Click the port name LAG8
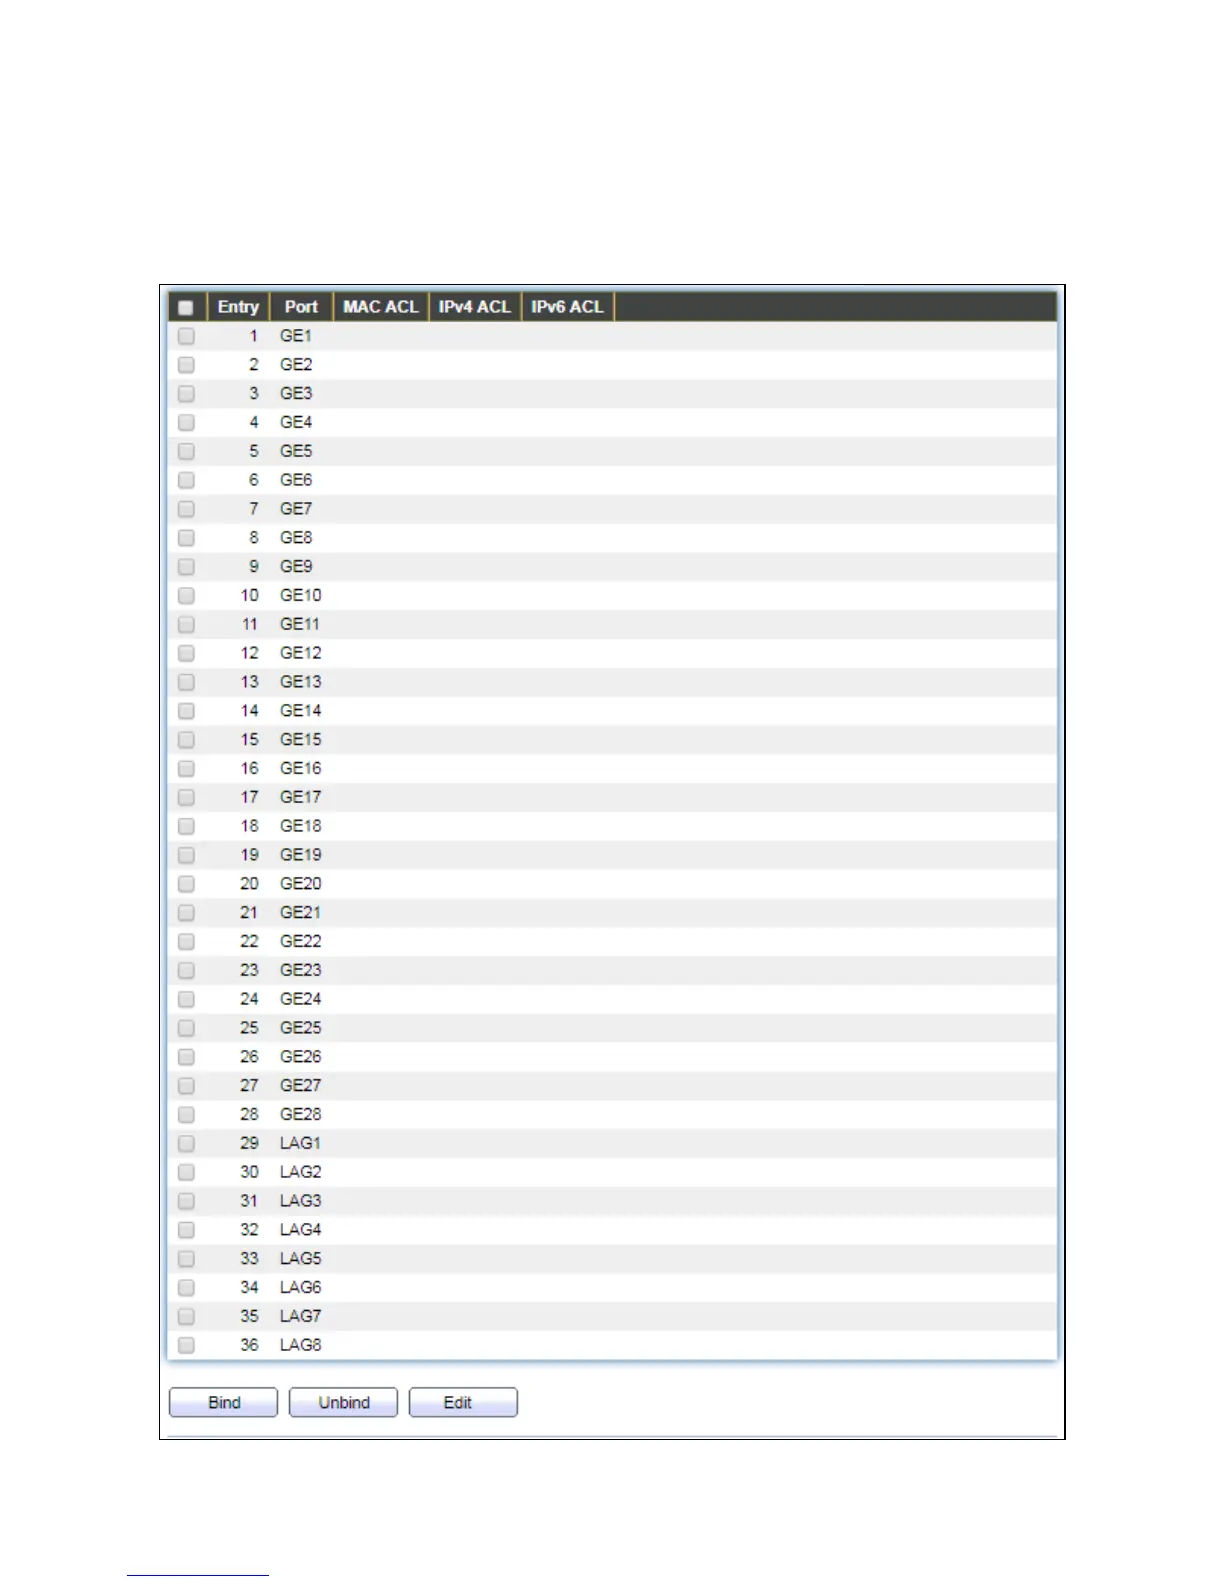Viewport: 1224px width, 1584px height. point(301,1345)
